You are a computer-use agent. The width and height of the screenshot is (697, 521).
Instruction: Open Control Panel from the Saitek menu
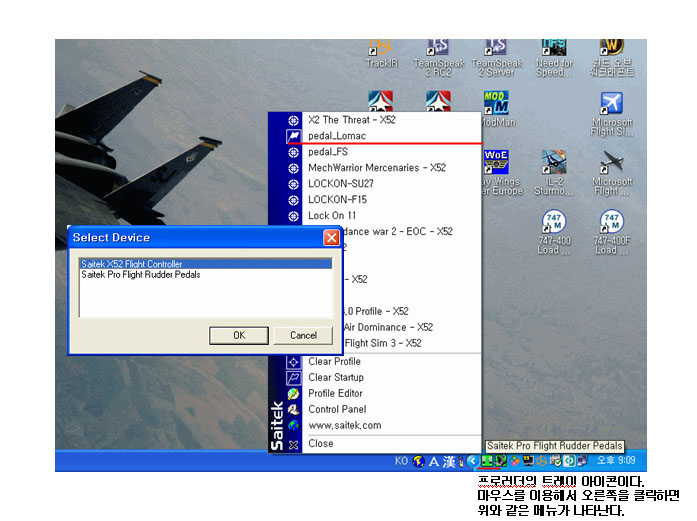392,409
